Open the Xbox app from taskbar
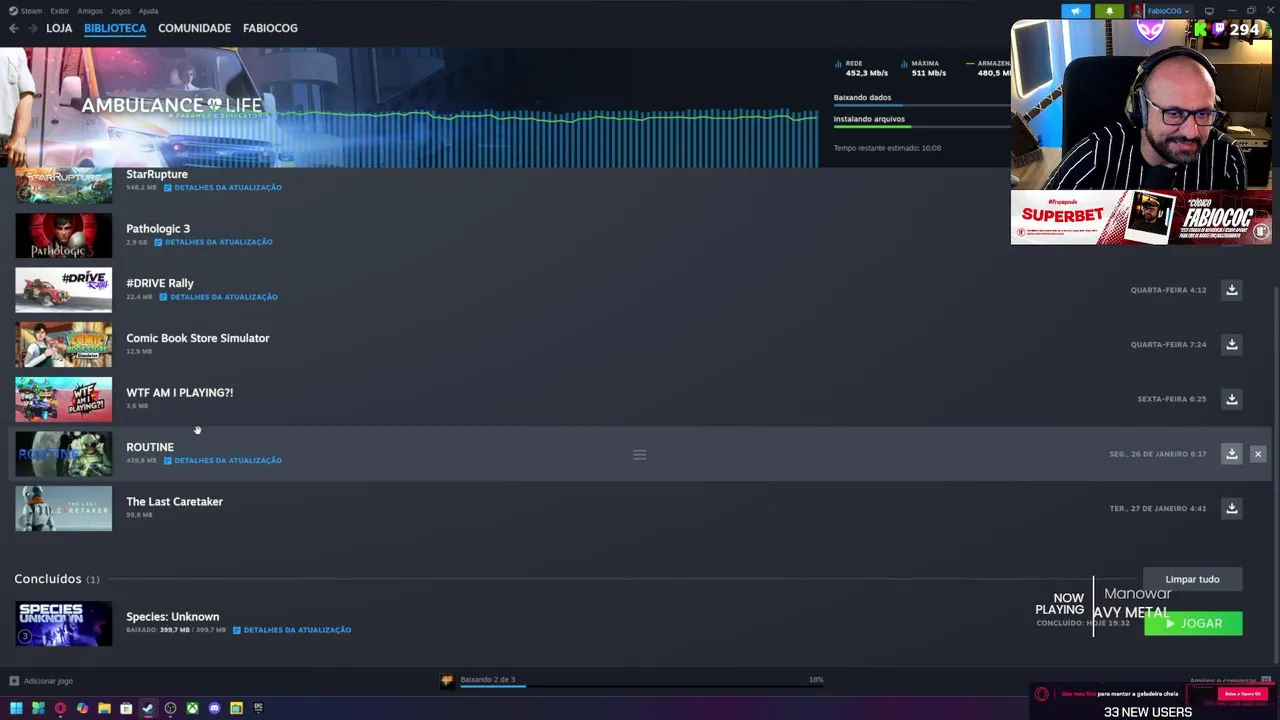This screenshot has width=1280, height=720. point(192,708)
